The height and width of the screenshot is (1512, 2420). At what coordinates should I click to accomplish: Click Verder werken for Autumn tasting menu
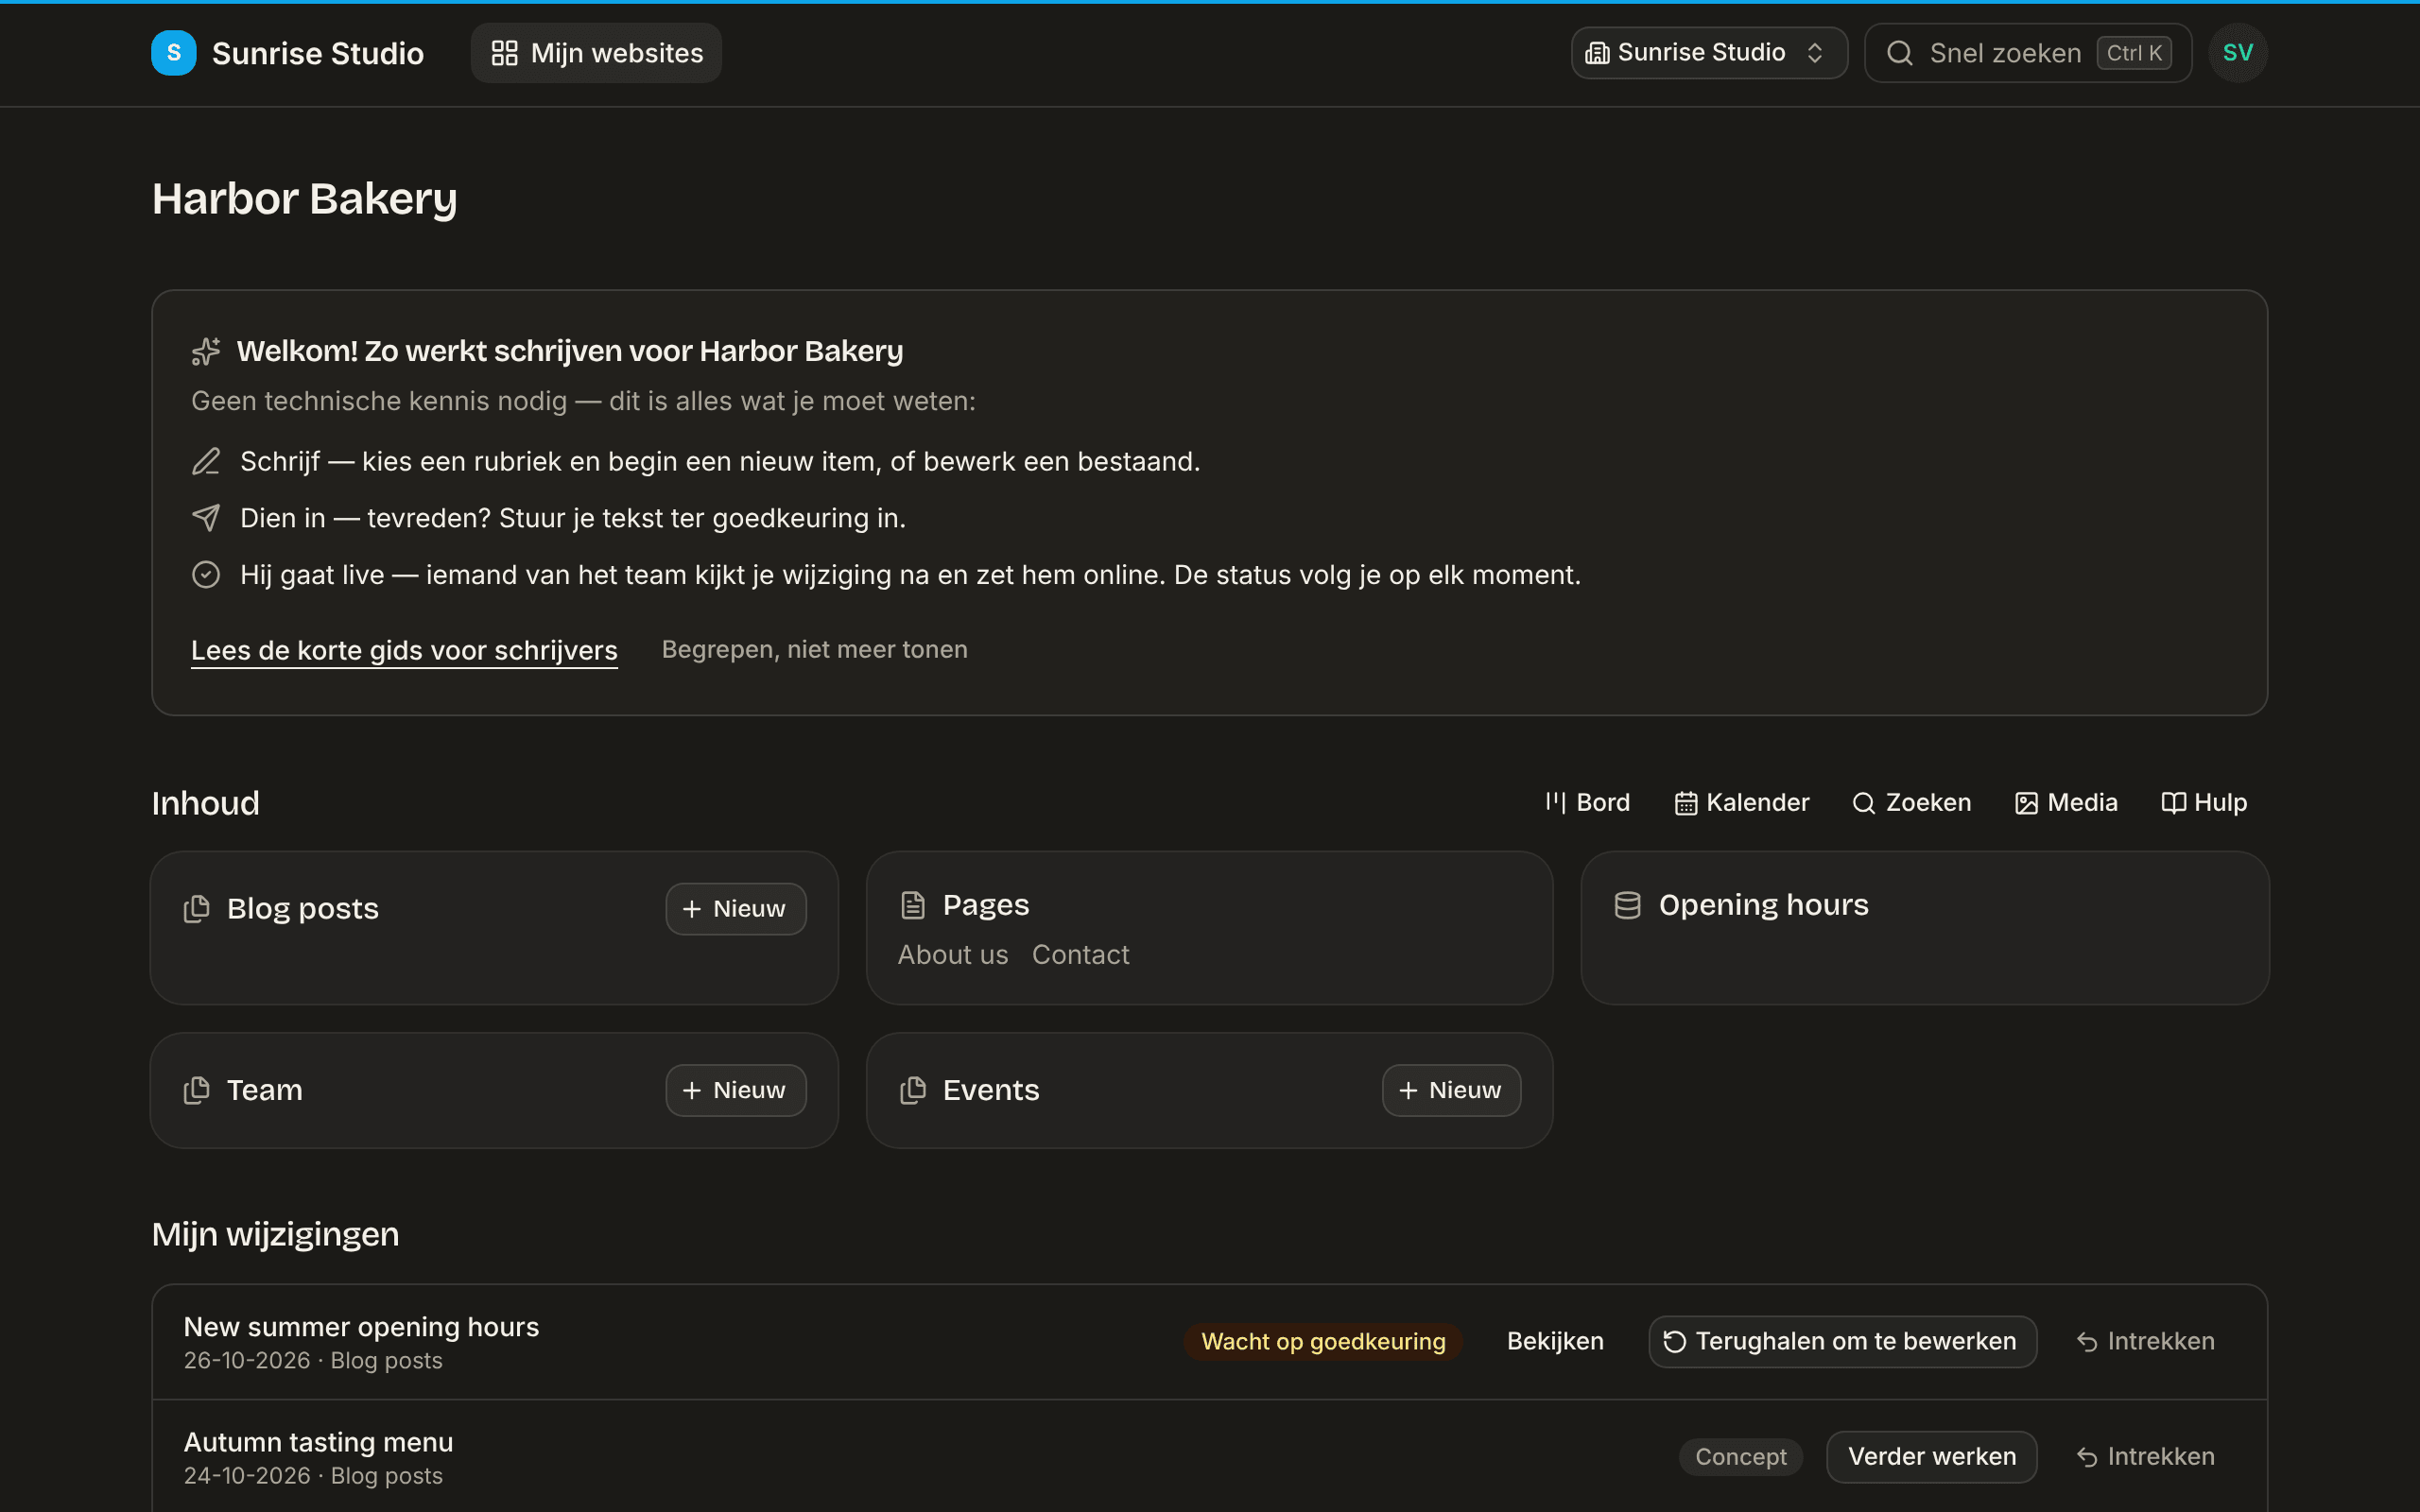point(1931,1457)
